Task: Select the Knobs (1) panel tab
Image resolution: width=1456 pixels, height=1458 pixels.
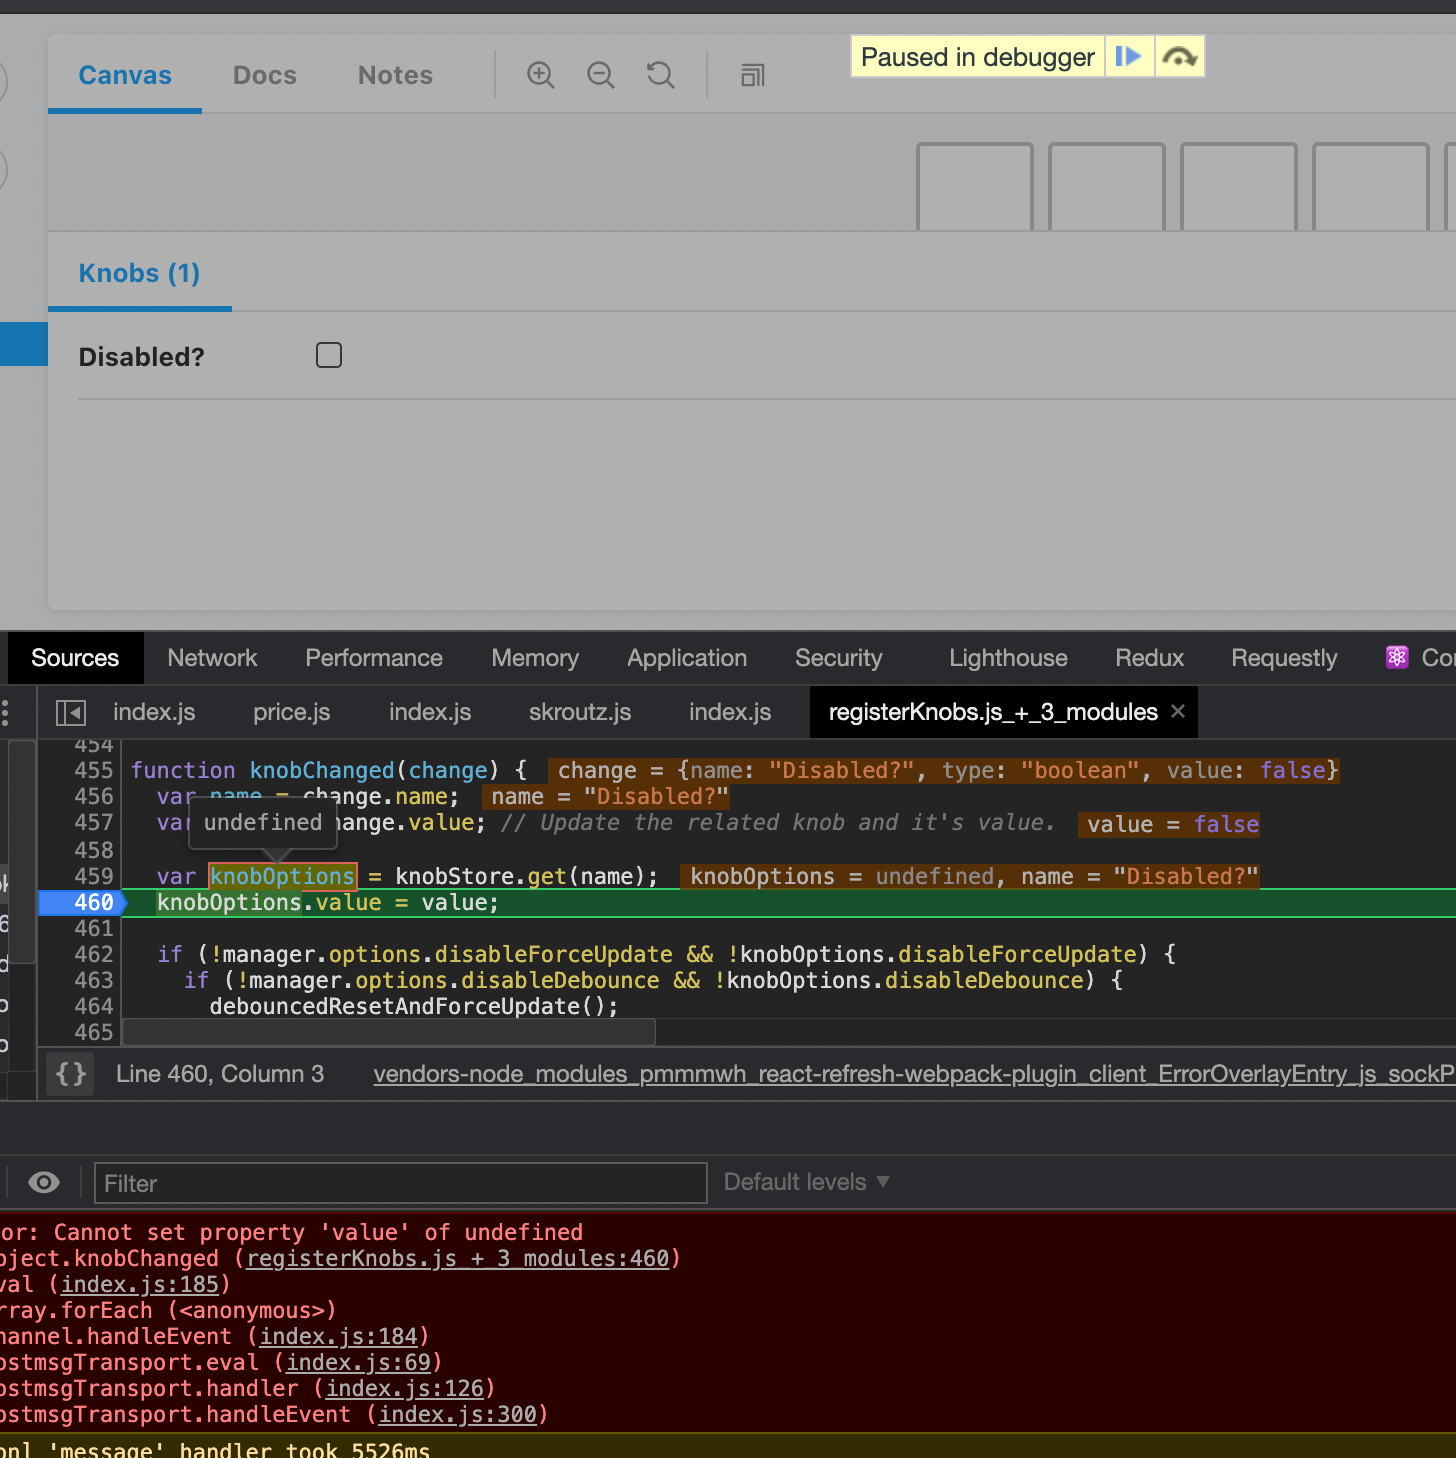Action: coord(139,273)
